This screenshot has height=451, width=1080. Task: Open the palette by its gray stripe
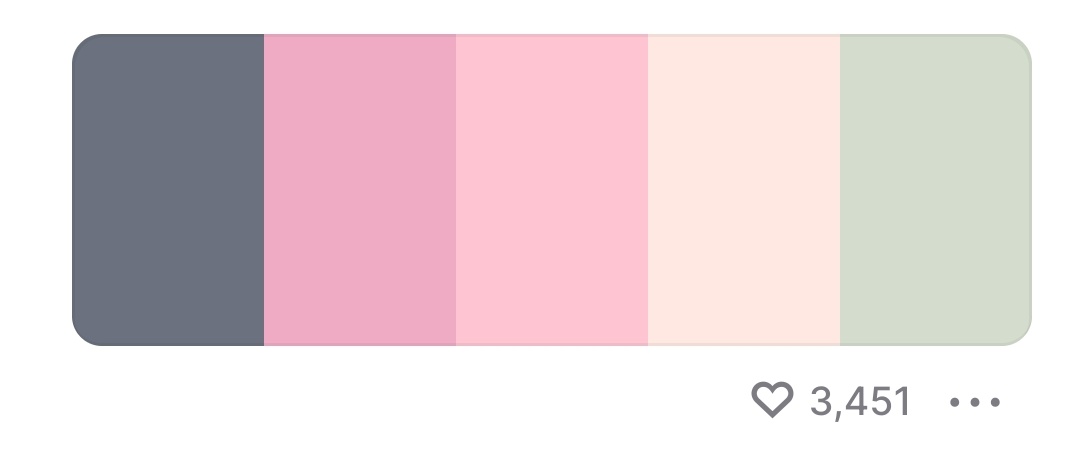click(168, 190)
